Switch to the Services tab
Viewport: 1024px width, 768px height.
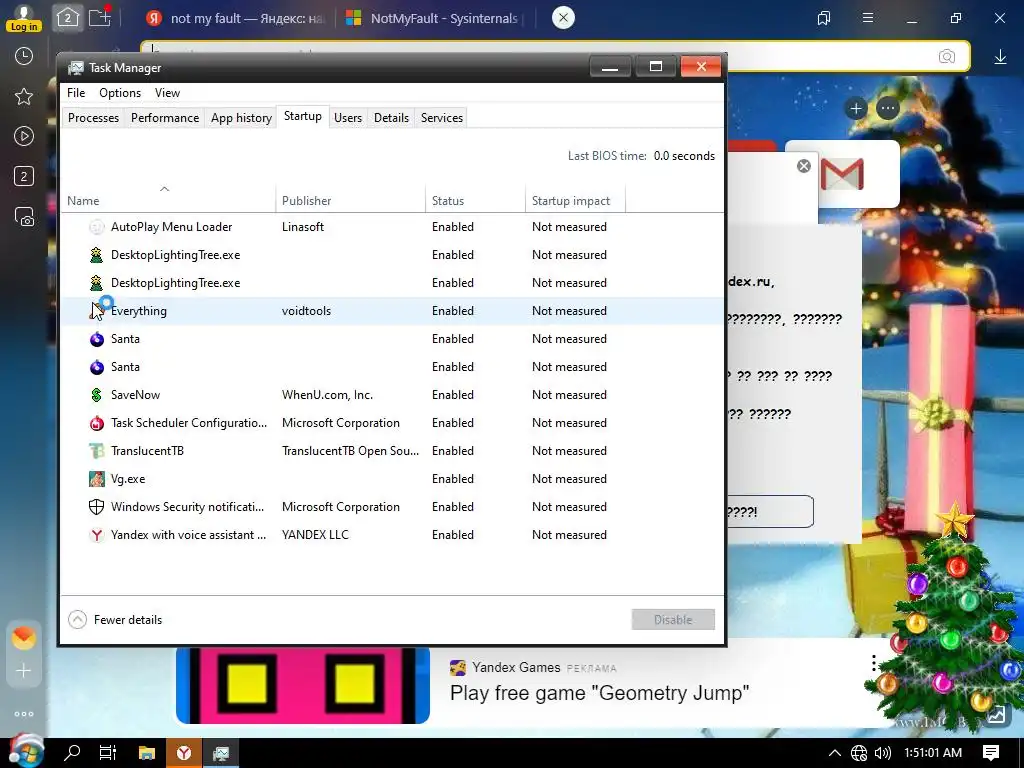[441, 118]
